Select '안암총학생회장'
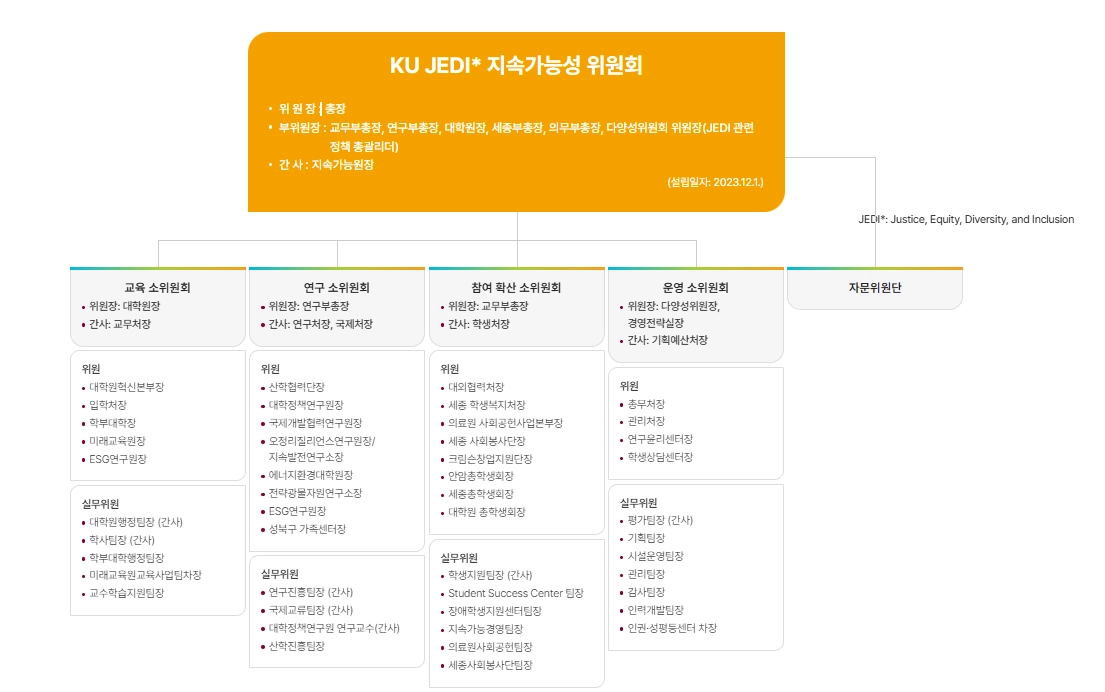 point(481,476)
